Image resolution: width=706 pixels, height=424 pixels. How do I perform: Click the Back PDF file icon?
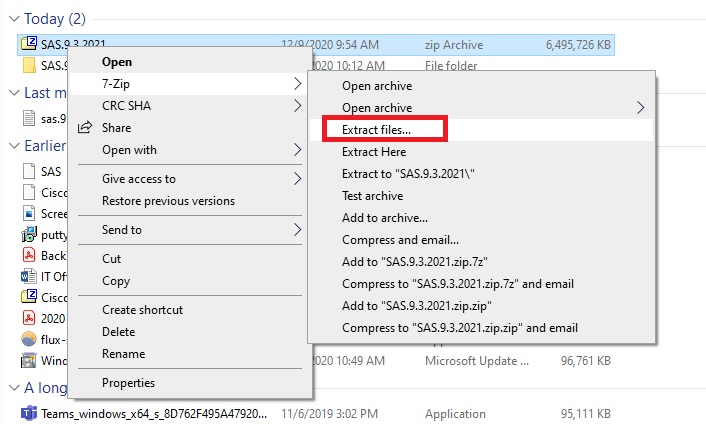click(x=29, y=255)
